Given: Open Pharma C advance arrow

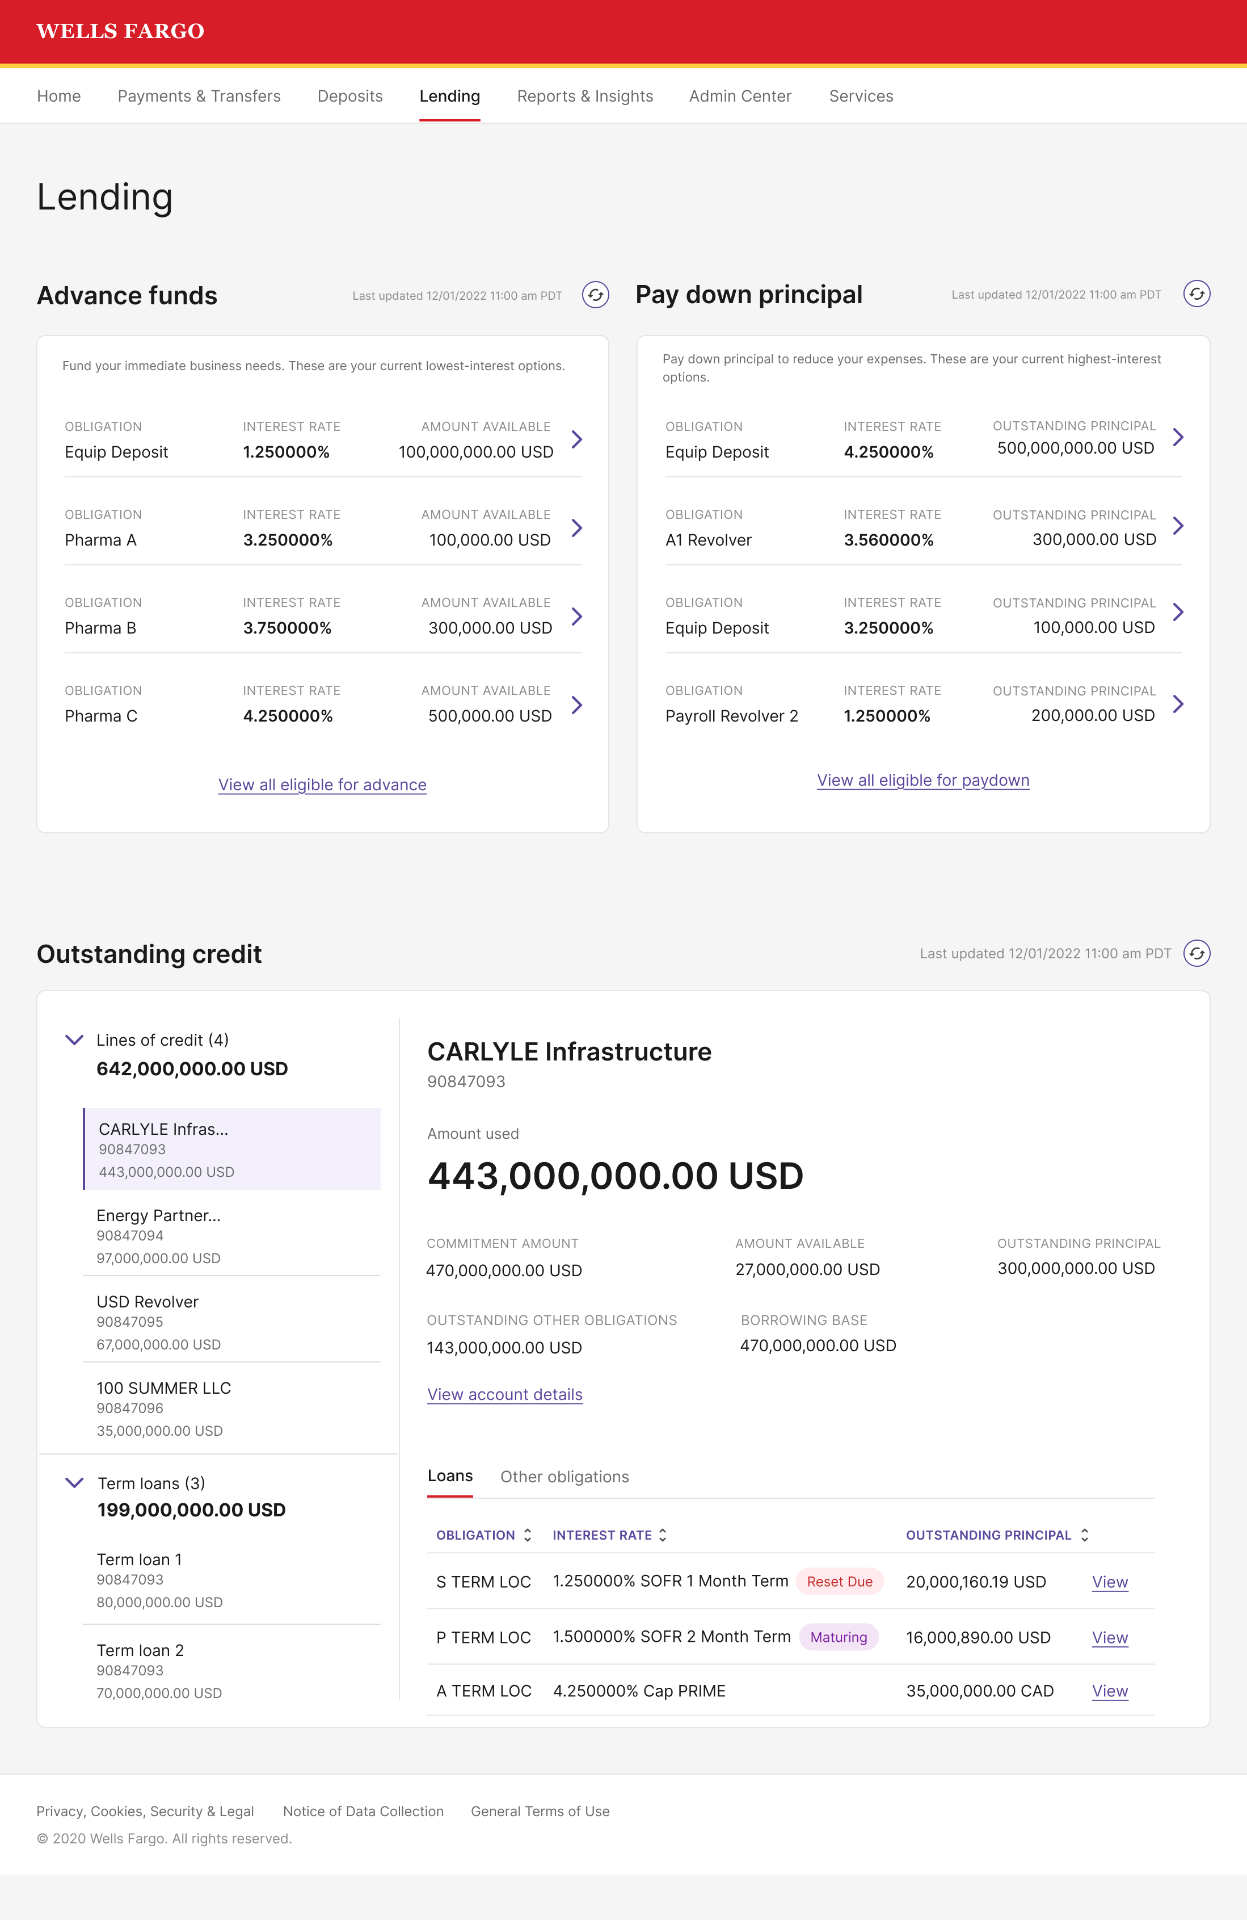Looking at the screenshot, I should coord(577,705).
